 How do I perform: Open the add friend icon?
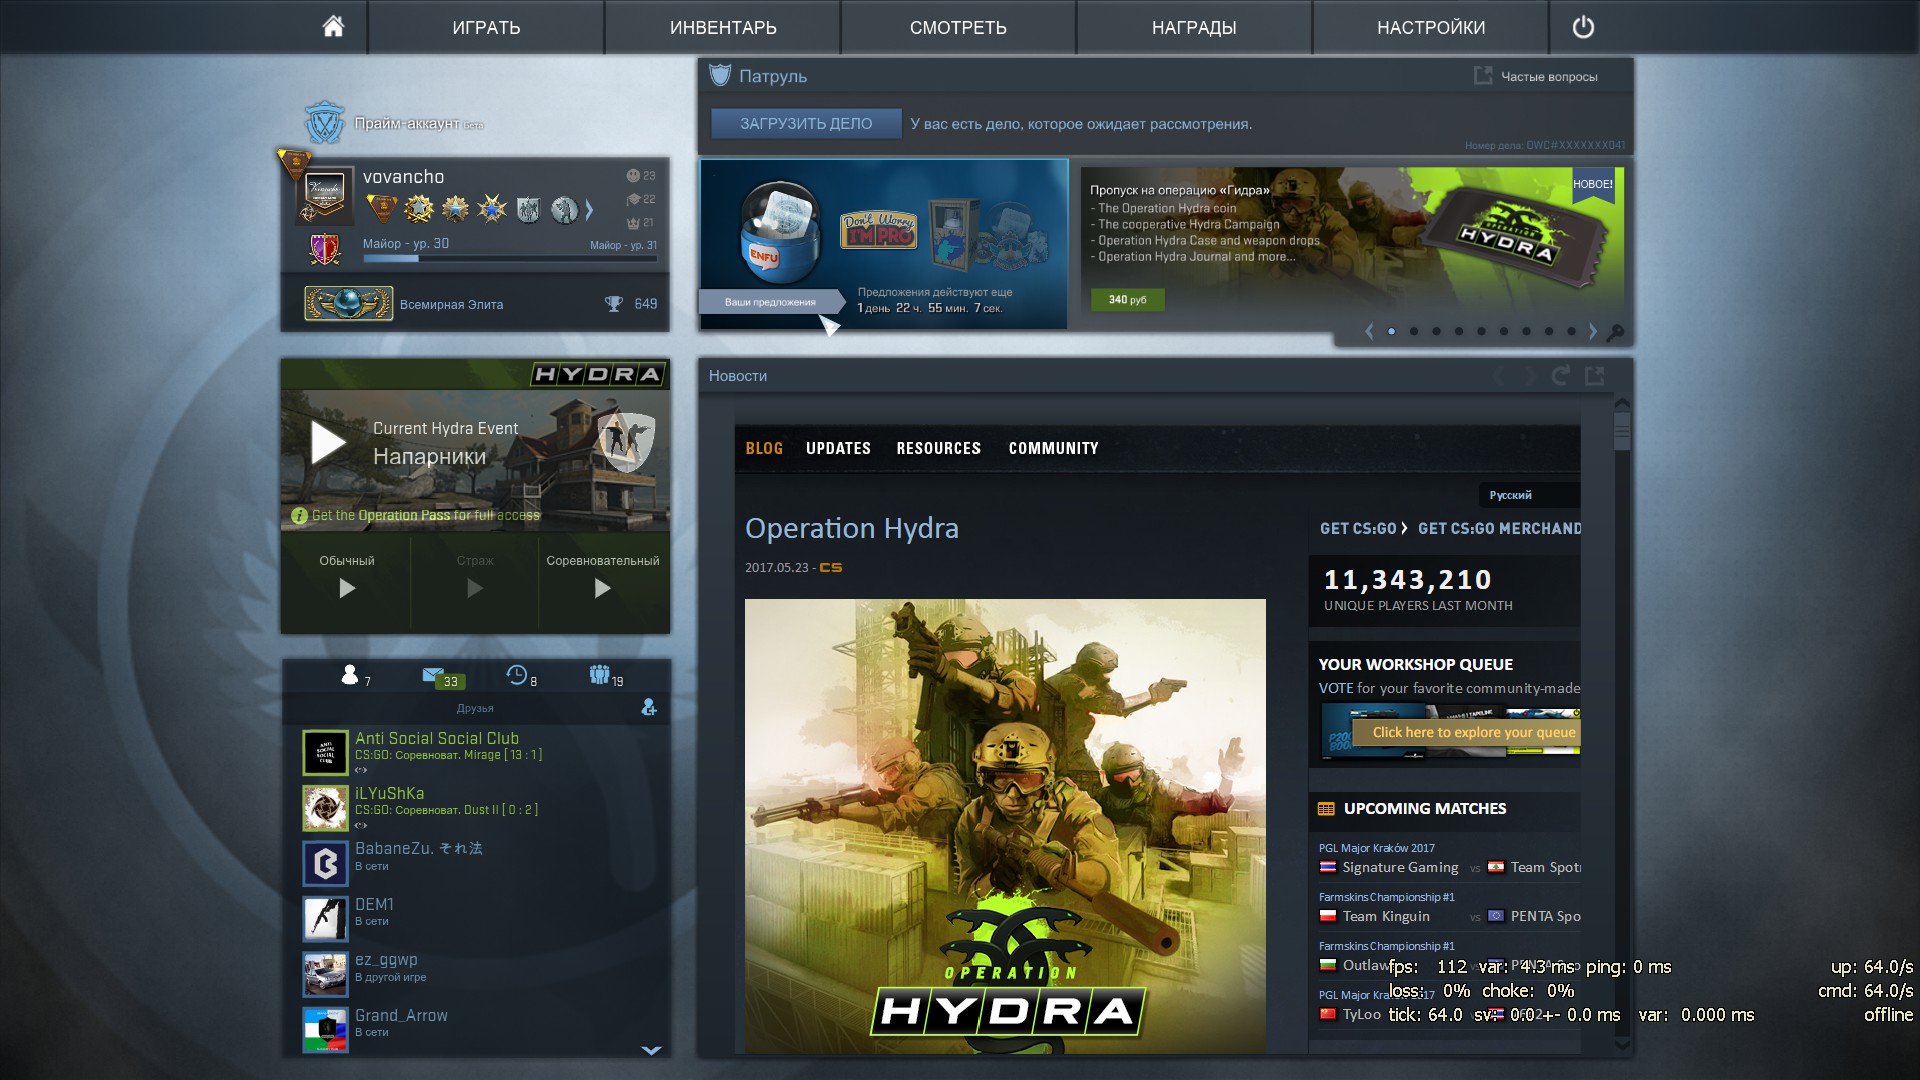649,708
